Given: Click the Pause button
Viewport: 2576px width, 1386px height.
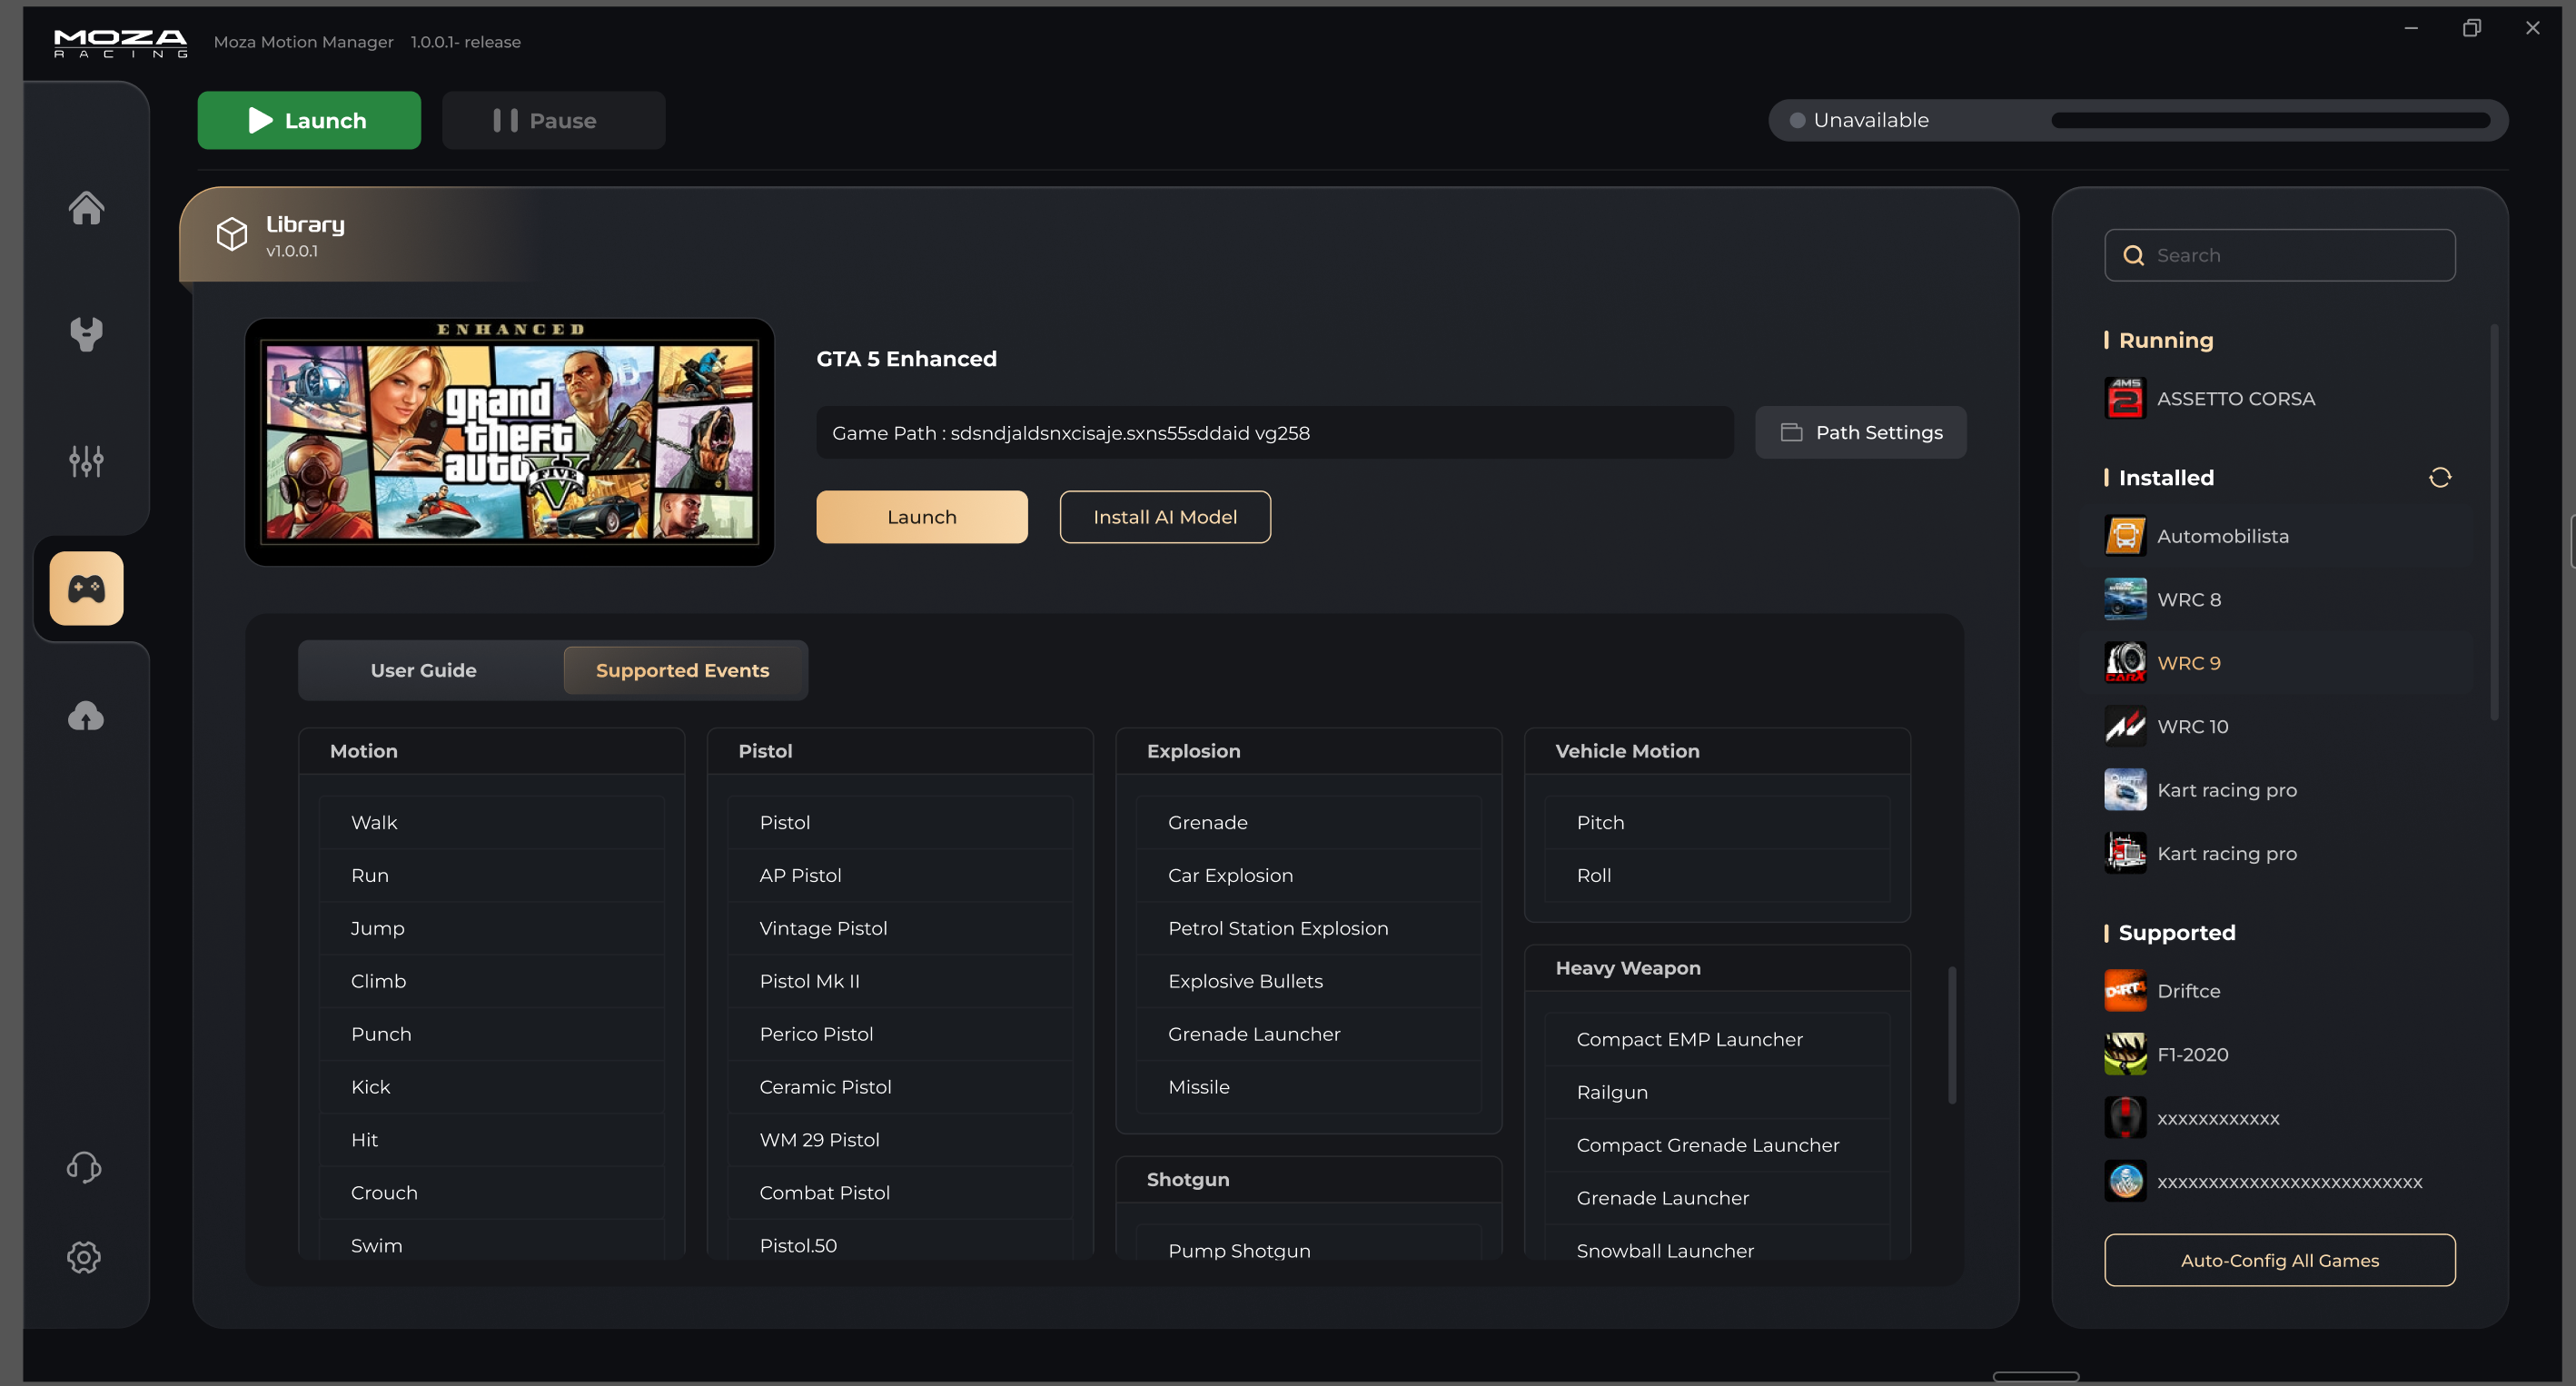Looking at the screenshot, I should pos(554,120).
